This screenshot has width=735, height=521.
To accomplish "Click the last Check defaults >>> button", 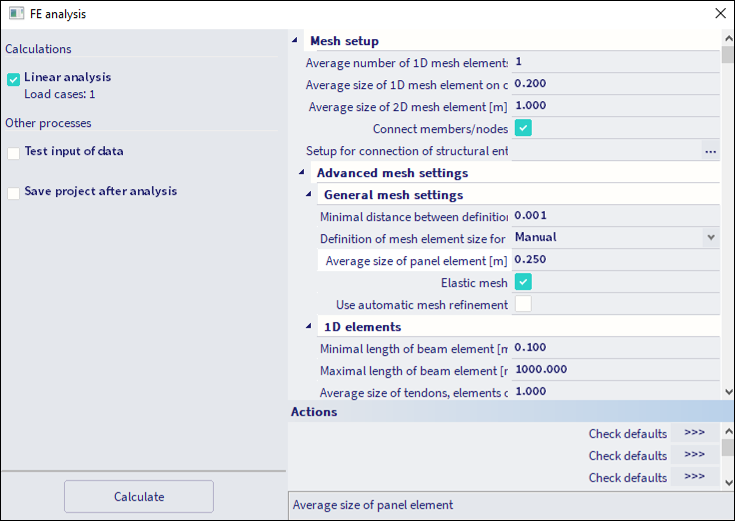I will (x=694, y=477).
